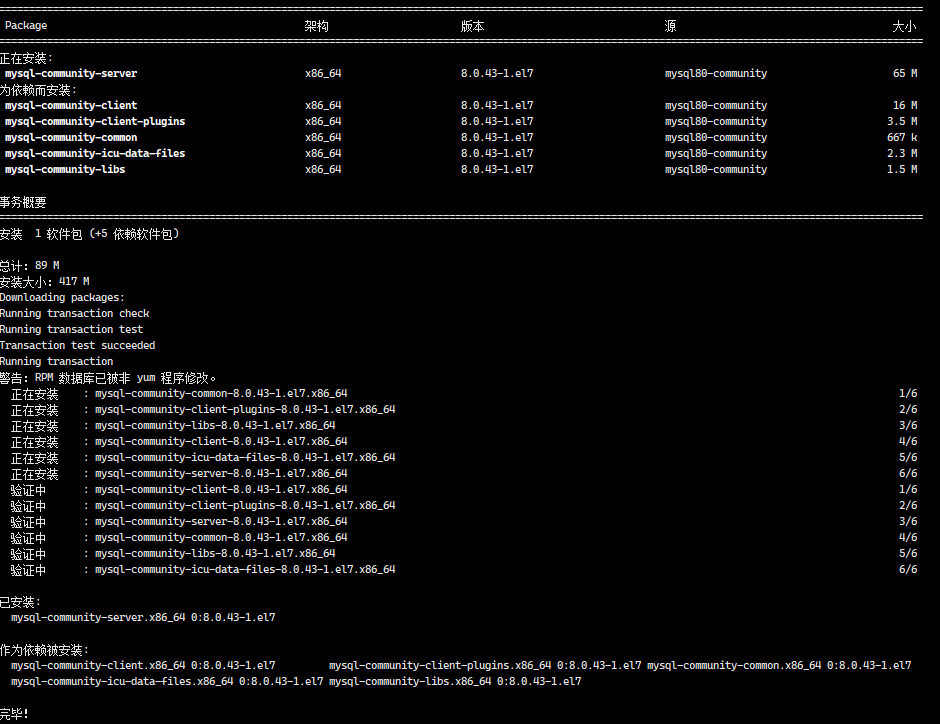Click the verifying server line marked 3/6

(464, 521)
